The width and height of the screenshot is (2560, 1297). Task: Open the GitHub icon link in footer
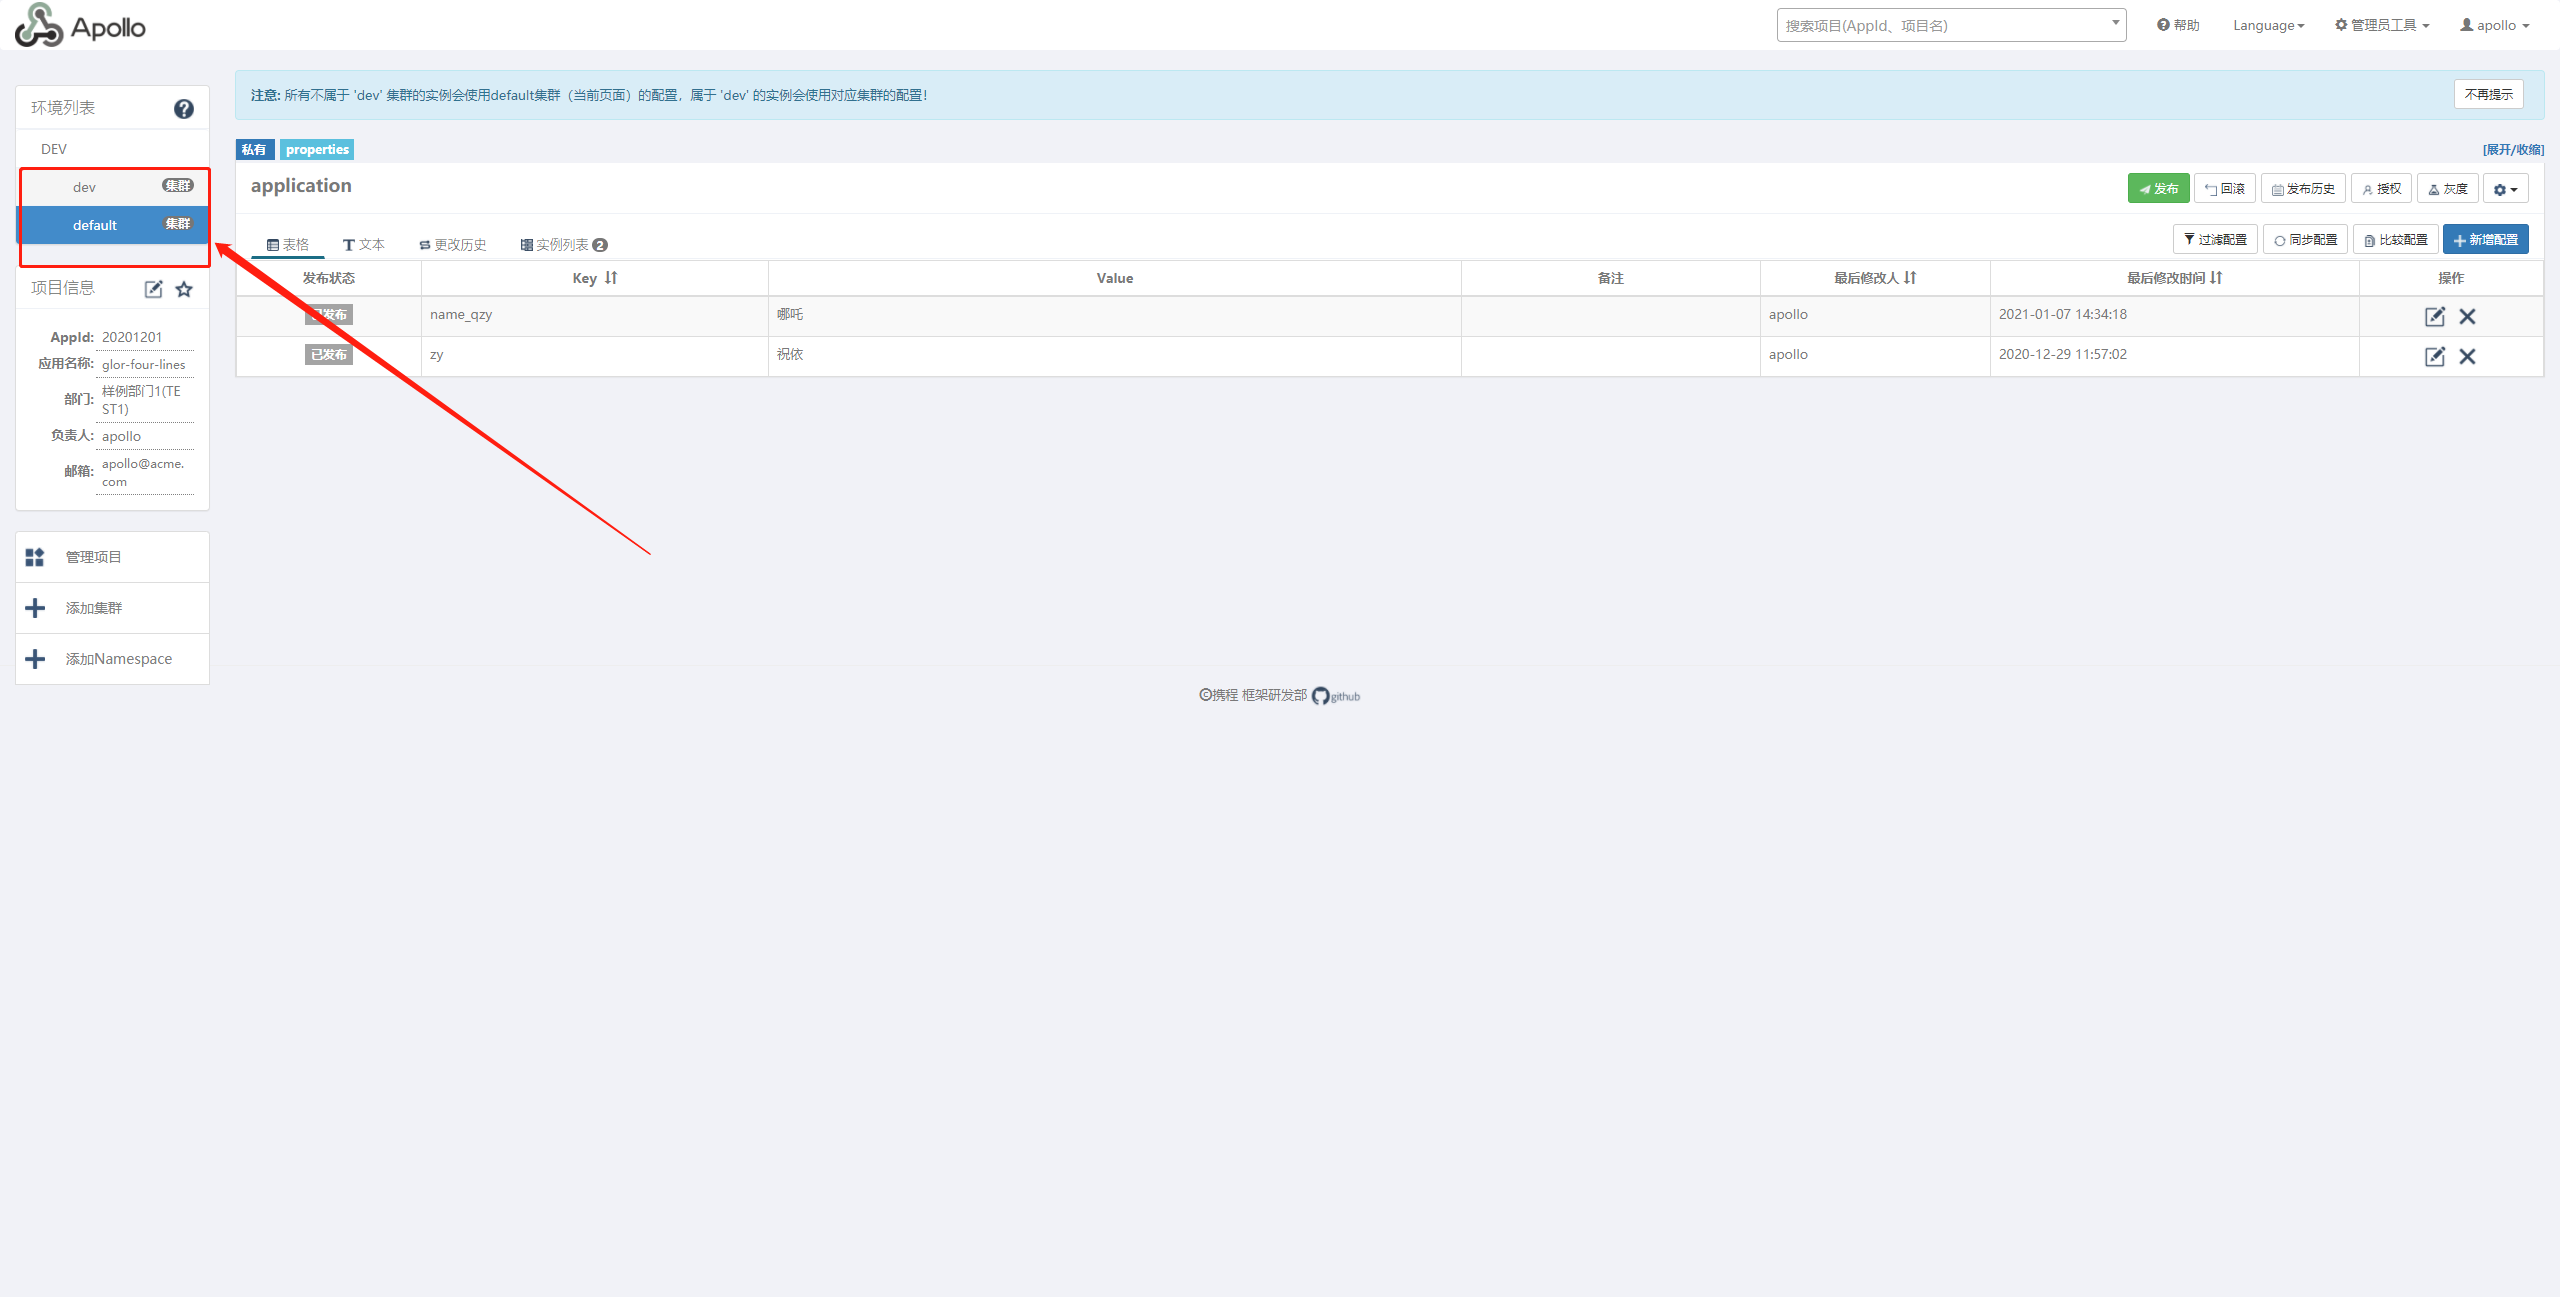coord(1321,696)
